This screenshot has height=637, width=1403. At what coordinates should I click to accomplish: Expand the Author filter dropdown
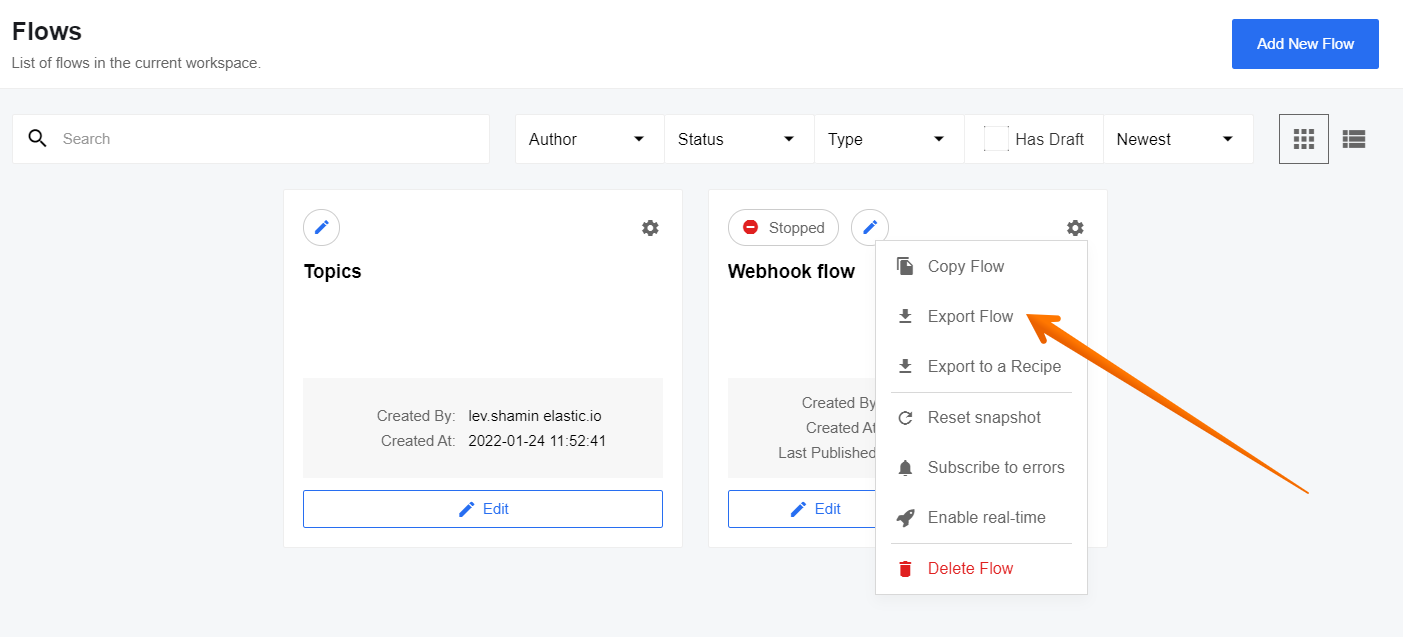(589, 139)
